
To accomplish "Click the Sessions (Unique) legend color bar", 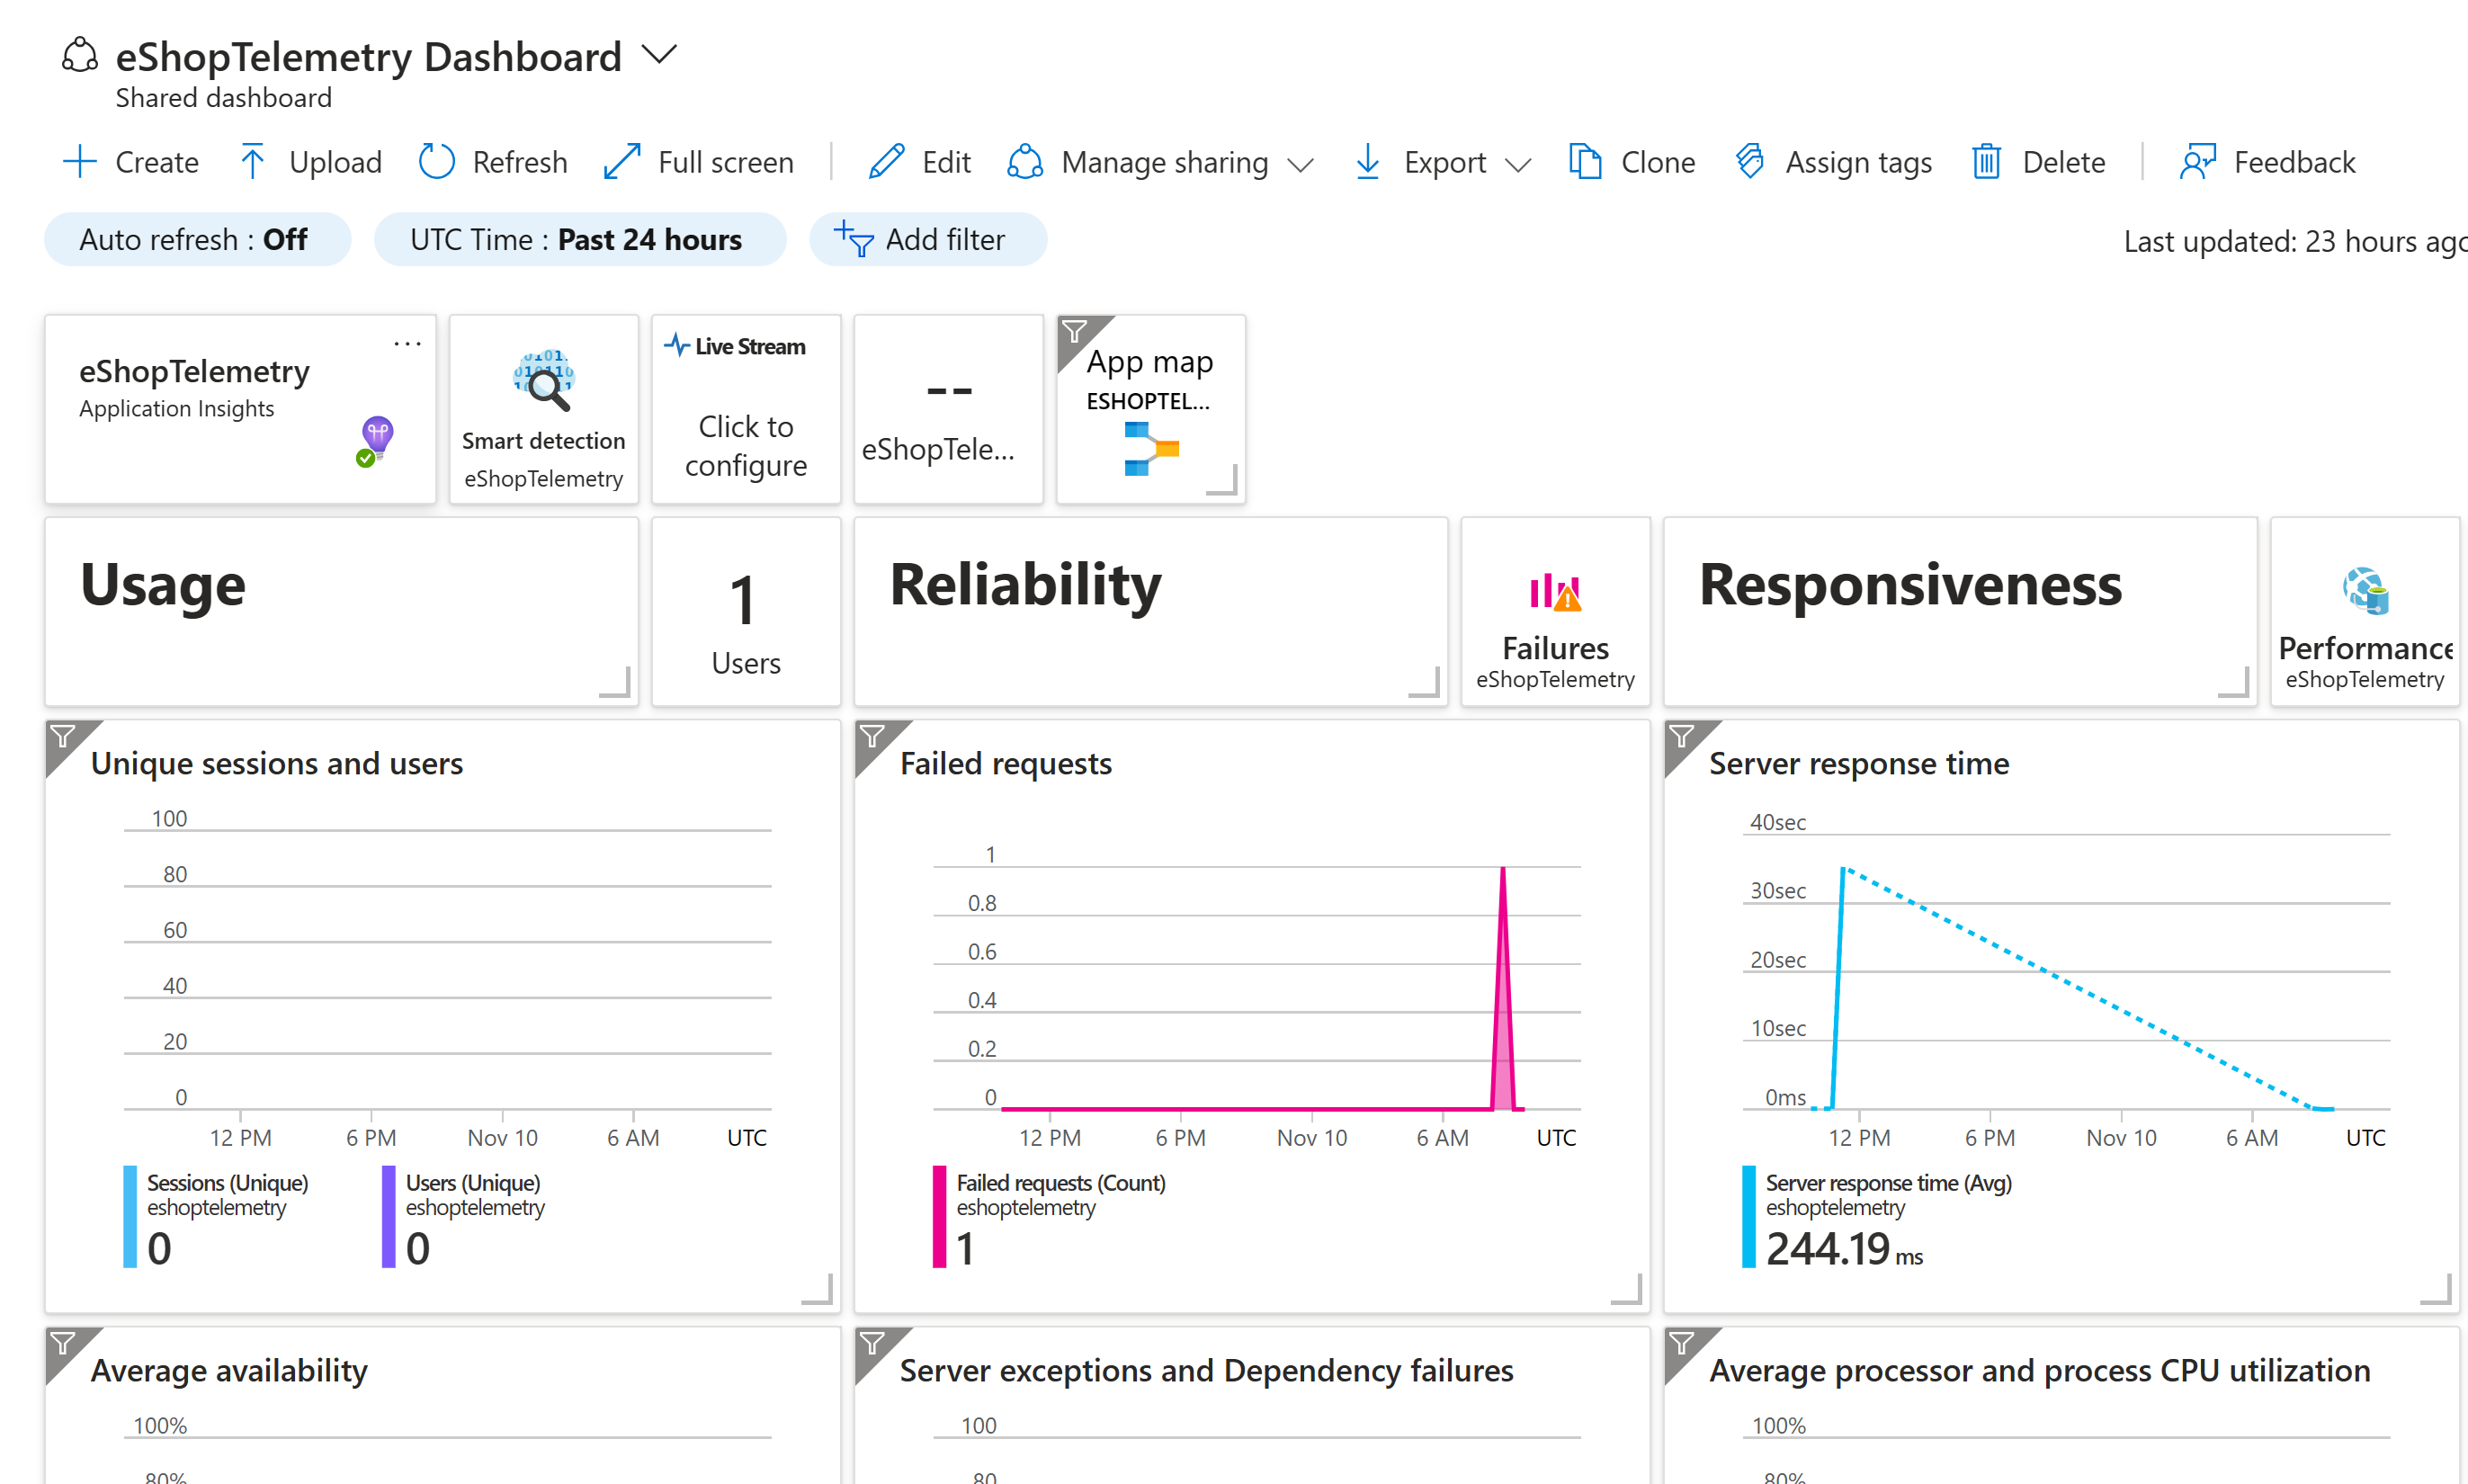I will [130, 1217].
